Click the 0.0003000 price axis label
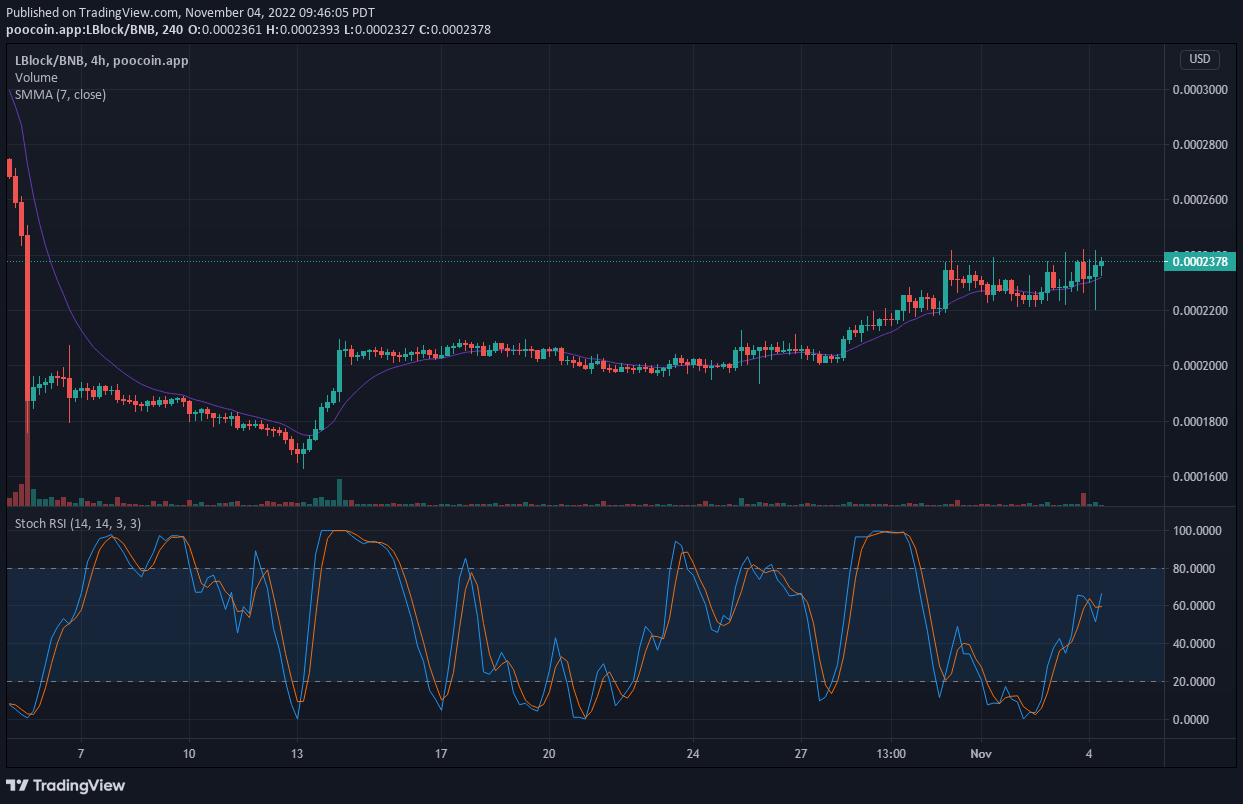Screen dimensions: 1243x804 click(1200, 89)
